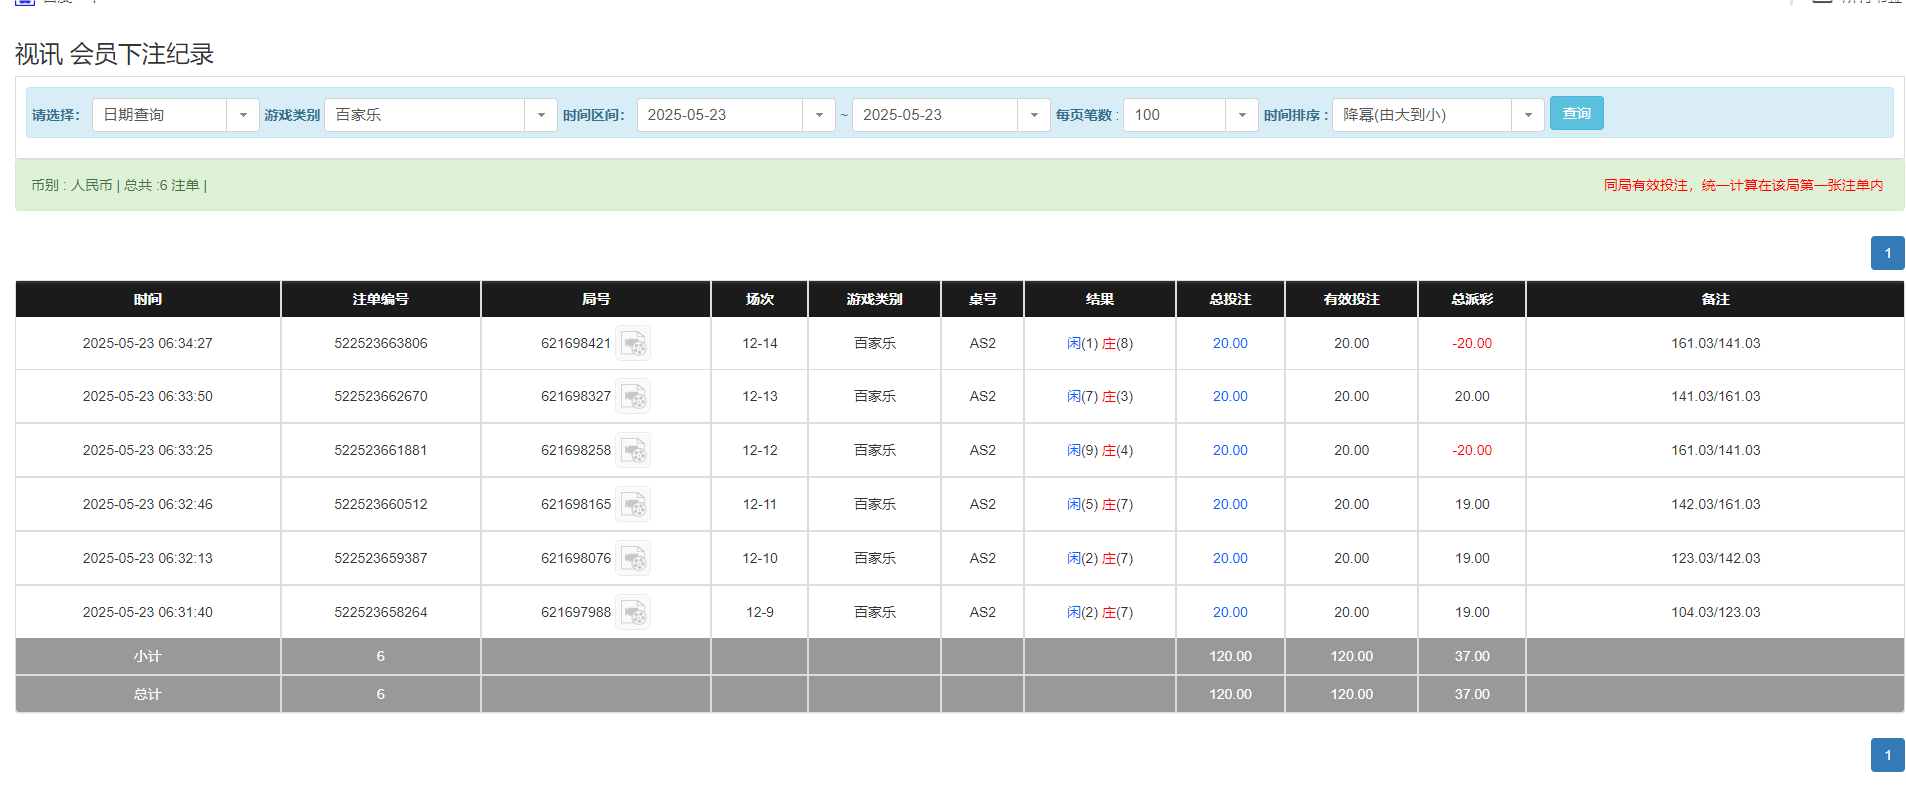Screen dimensions: 1906x810
Task: Open video replay icon for round 621698165
Action: (x=633, y=505)
